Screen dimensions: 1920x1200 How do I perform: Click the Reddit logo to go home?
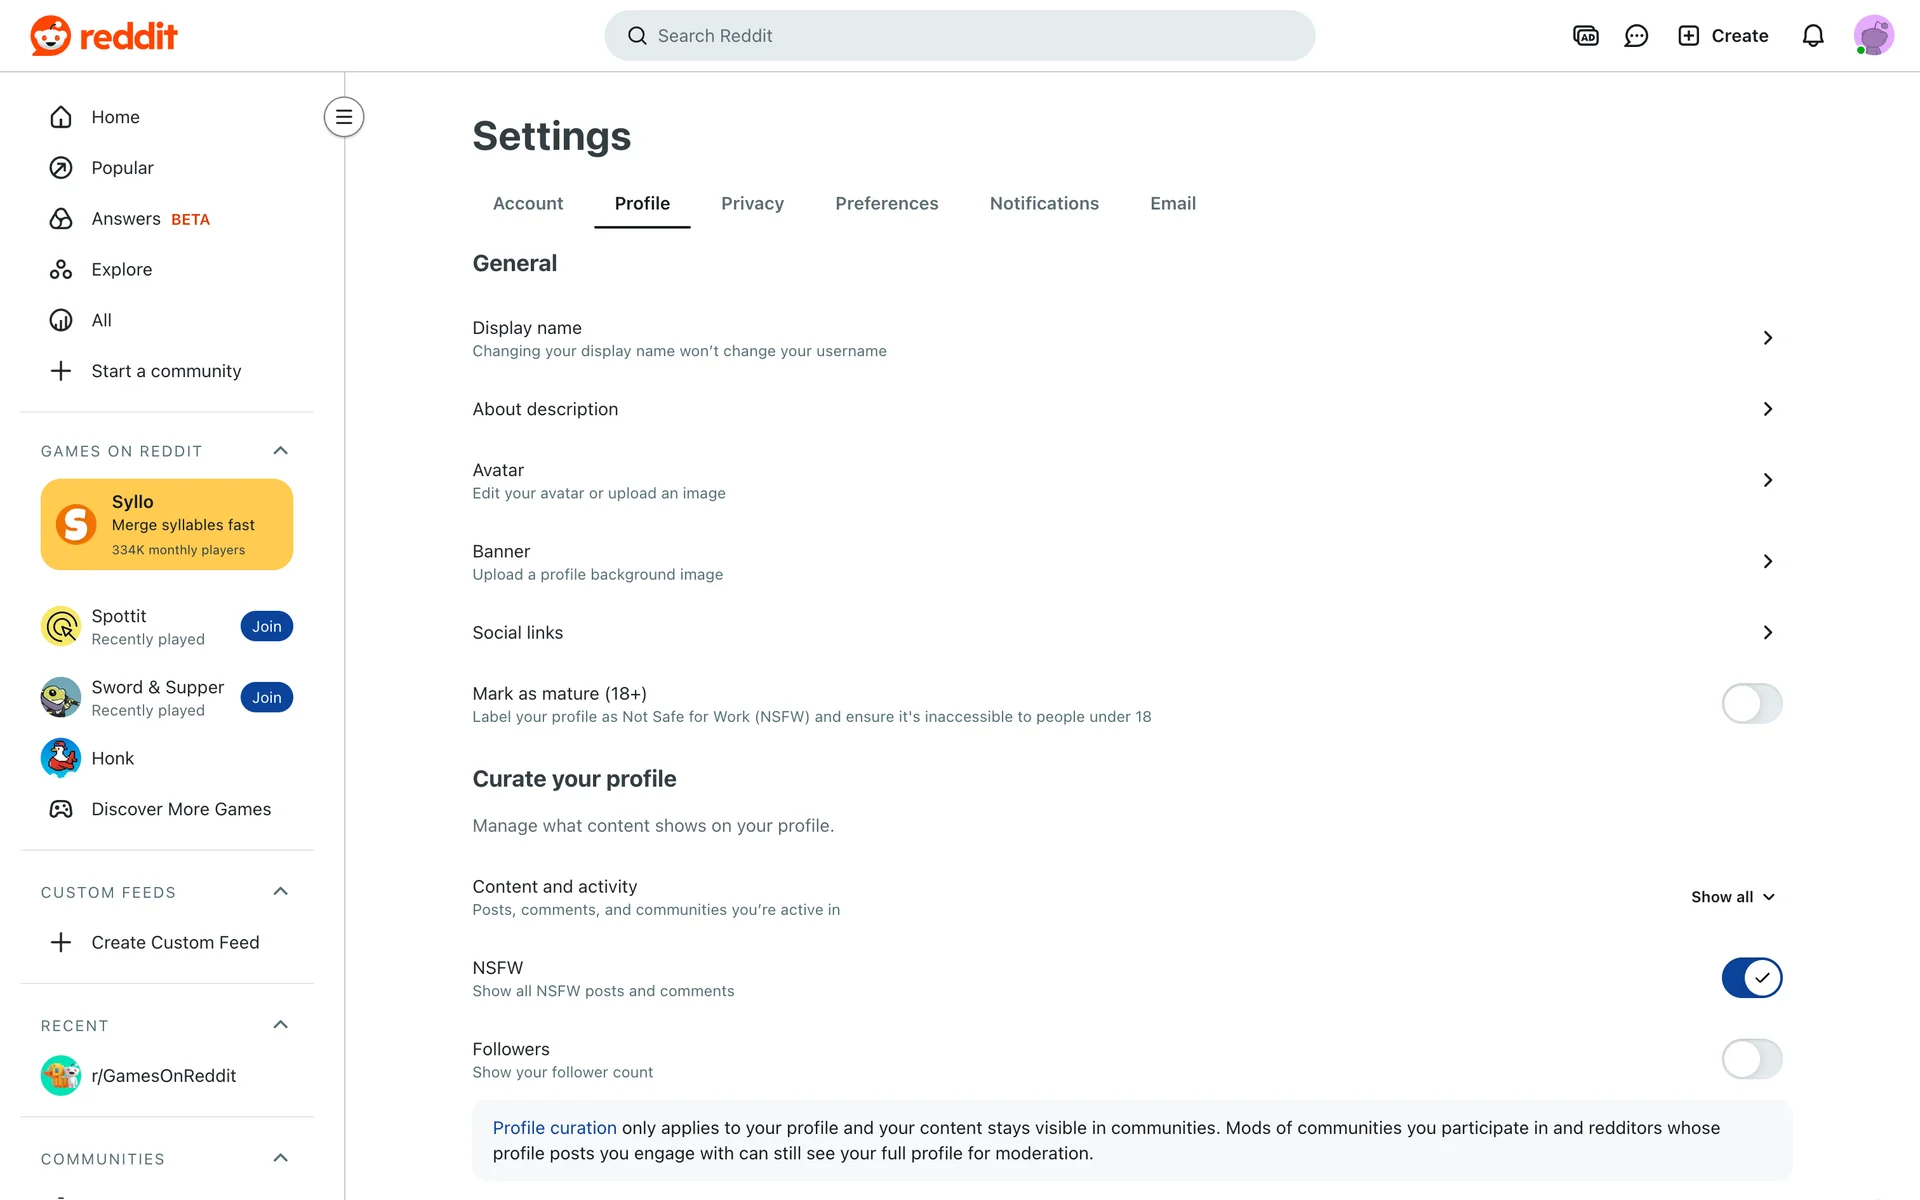pos(104,36)
